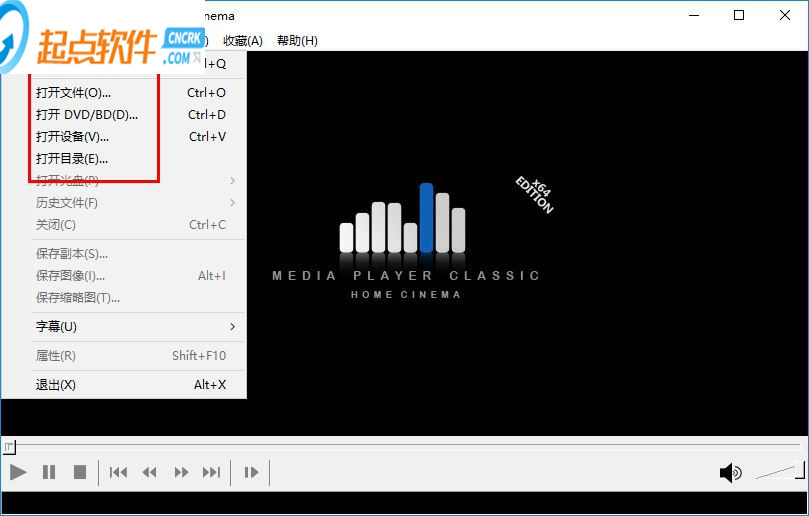Expand the 历史文件(F) submenu arrow
The width and height of the screenshot is (809, 516).
coord(233,203)
